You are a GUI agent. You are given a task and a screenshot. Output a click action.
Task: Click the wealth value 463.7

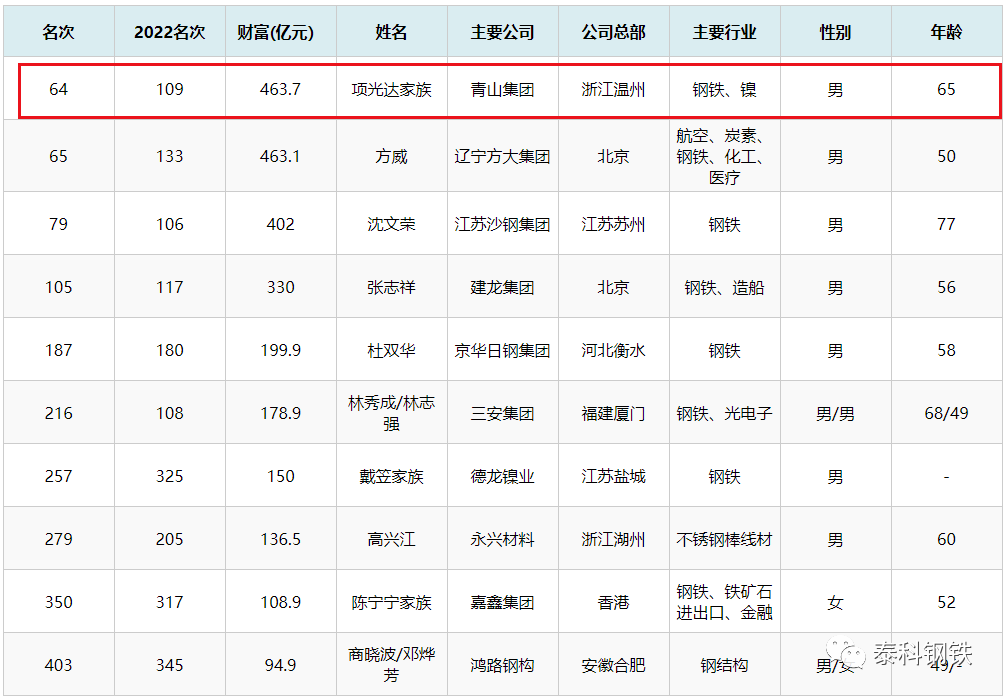coord(280,90)
